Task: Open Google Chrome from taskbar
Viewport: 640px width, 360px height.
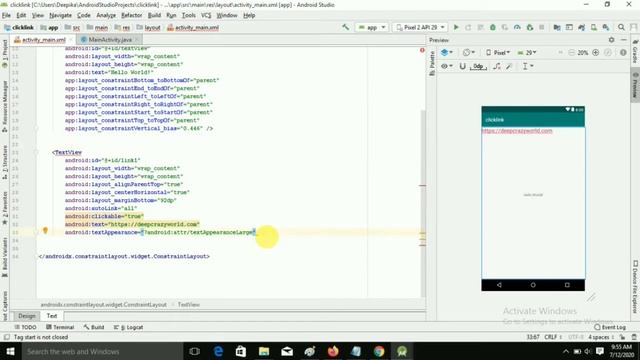Action: coord(379,351)
